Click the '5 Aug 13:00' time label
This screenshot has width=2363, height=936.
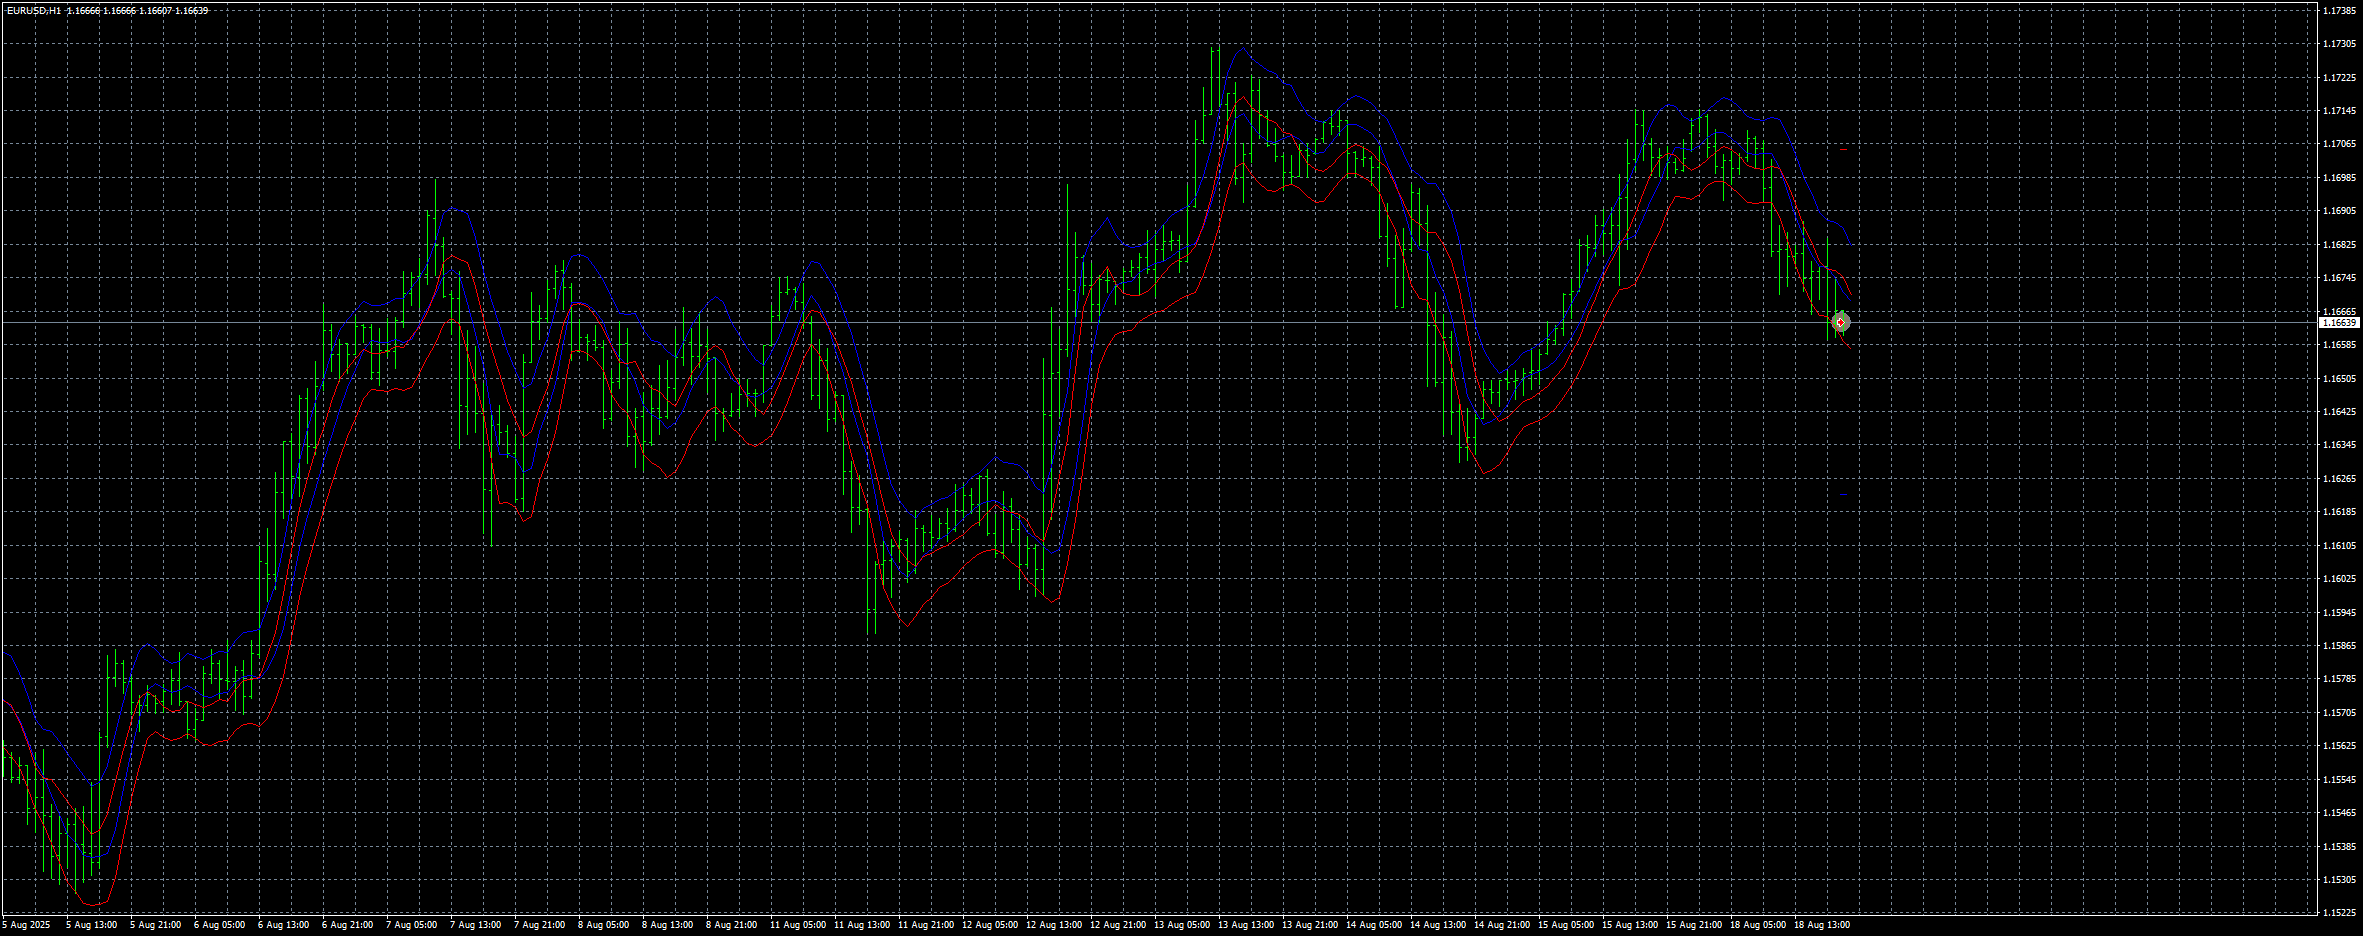[x=91, y=925]
